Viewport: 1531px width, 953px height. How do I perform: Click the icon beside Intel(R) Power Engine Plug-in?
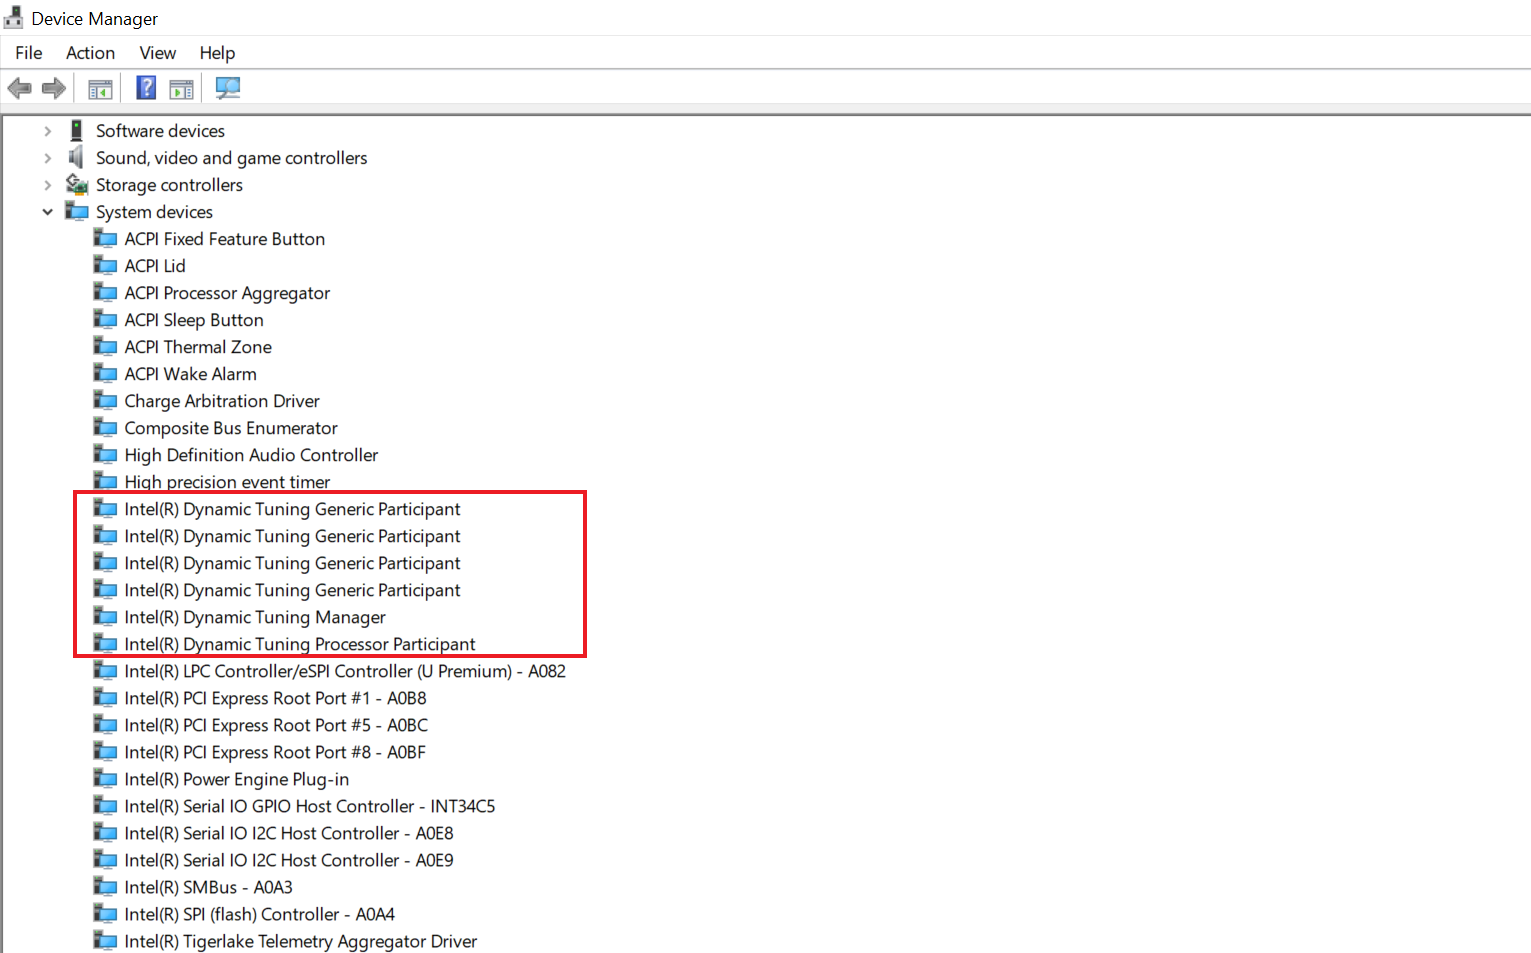pyautogui.click(x=105, y=778)
